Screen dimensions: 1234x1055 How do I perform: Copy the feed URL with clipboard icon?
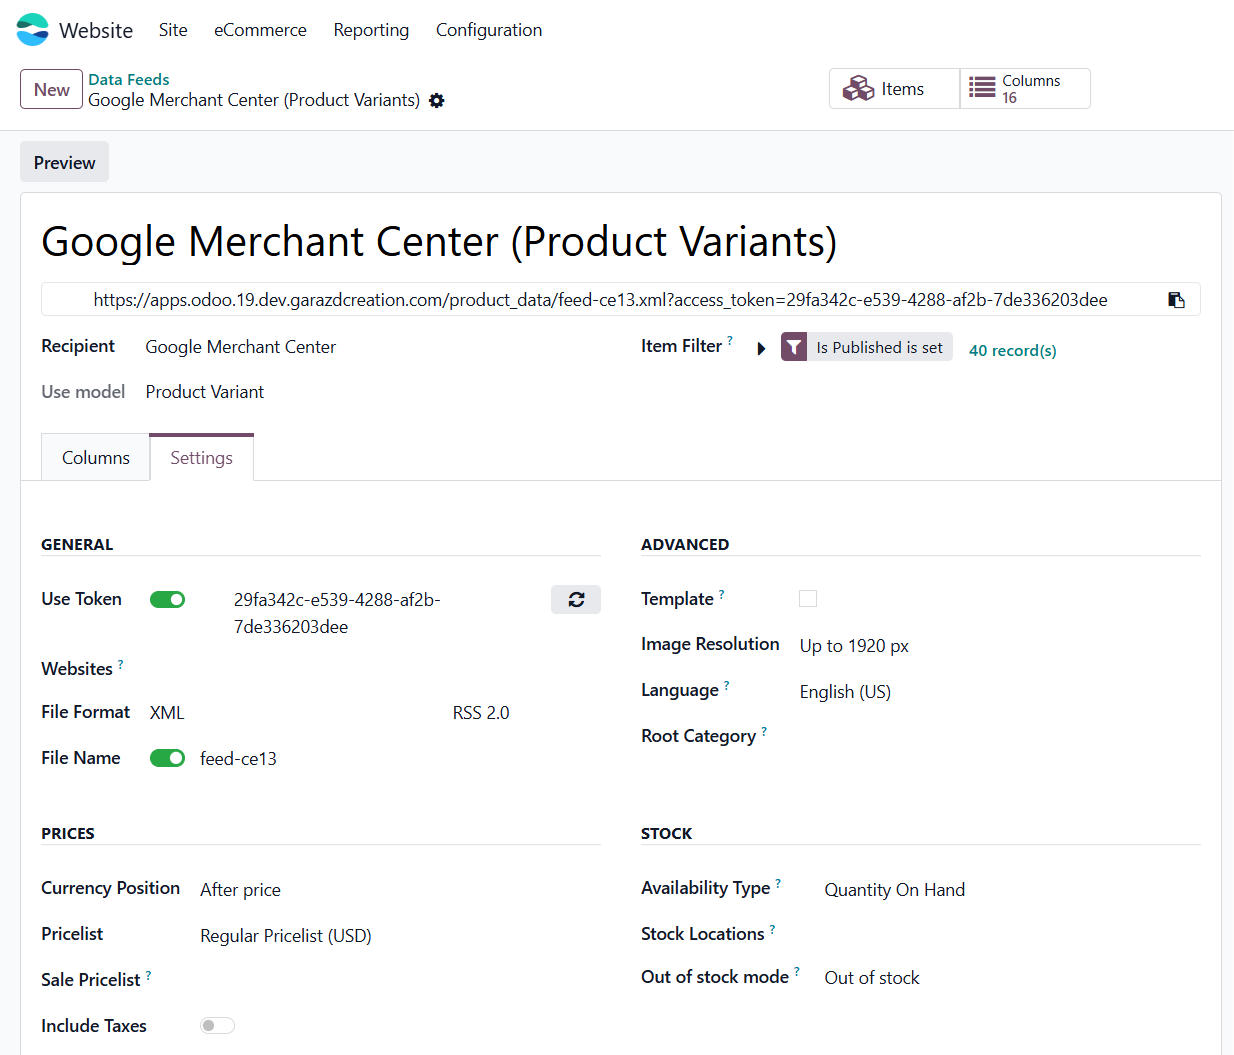(x=1176, y=300)
